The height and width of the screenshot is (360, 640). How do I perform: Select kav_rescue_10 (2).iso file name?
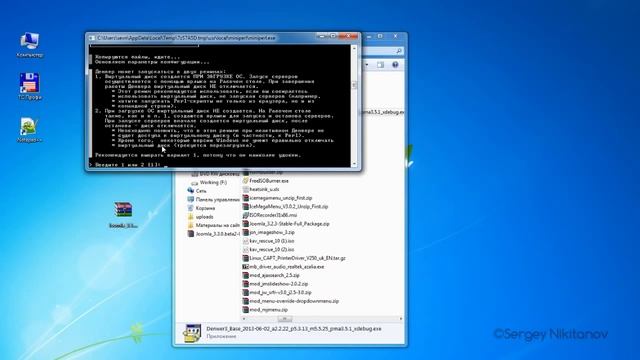pyautogui.click(x=272, y=249)
